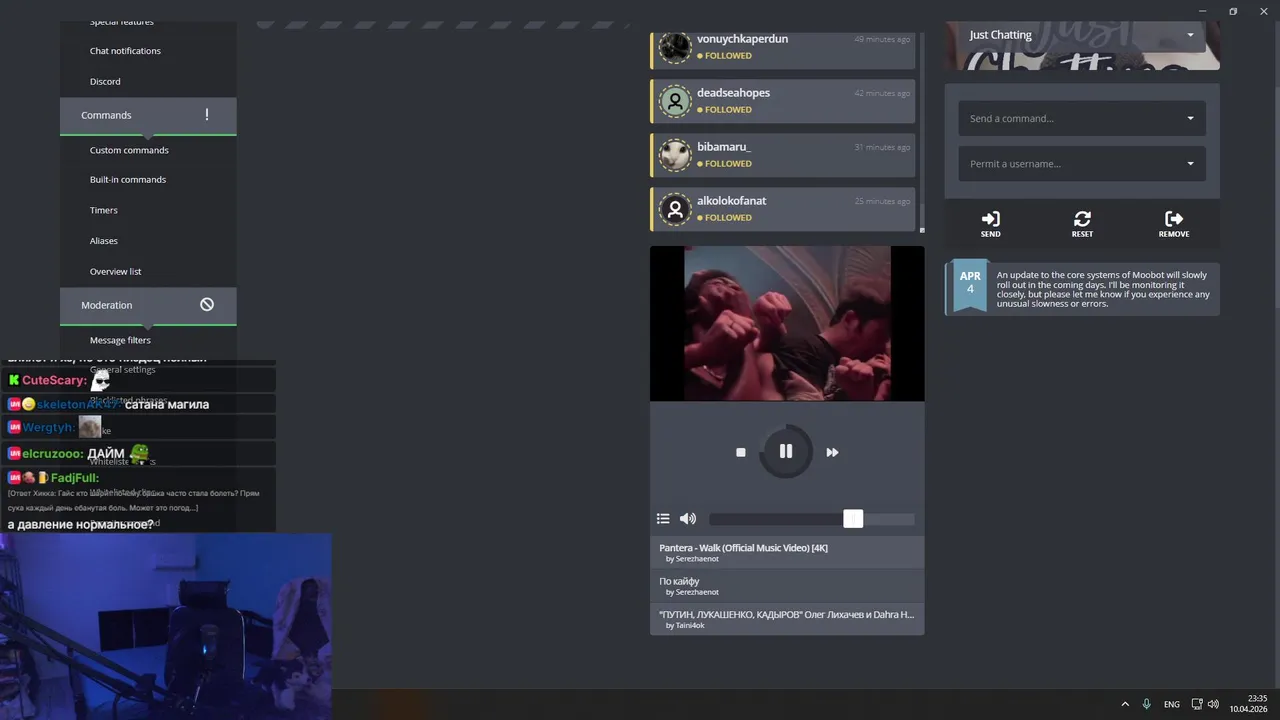Open the Overview list page
The image size is (1280, 720).
[x=115, y=272]
